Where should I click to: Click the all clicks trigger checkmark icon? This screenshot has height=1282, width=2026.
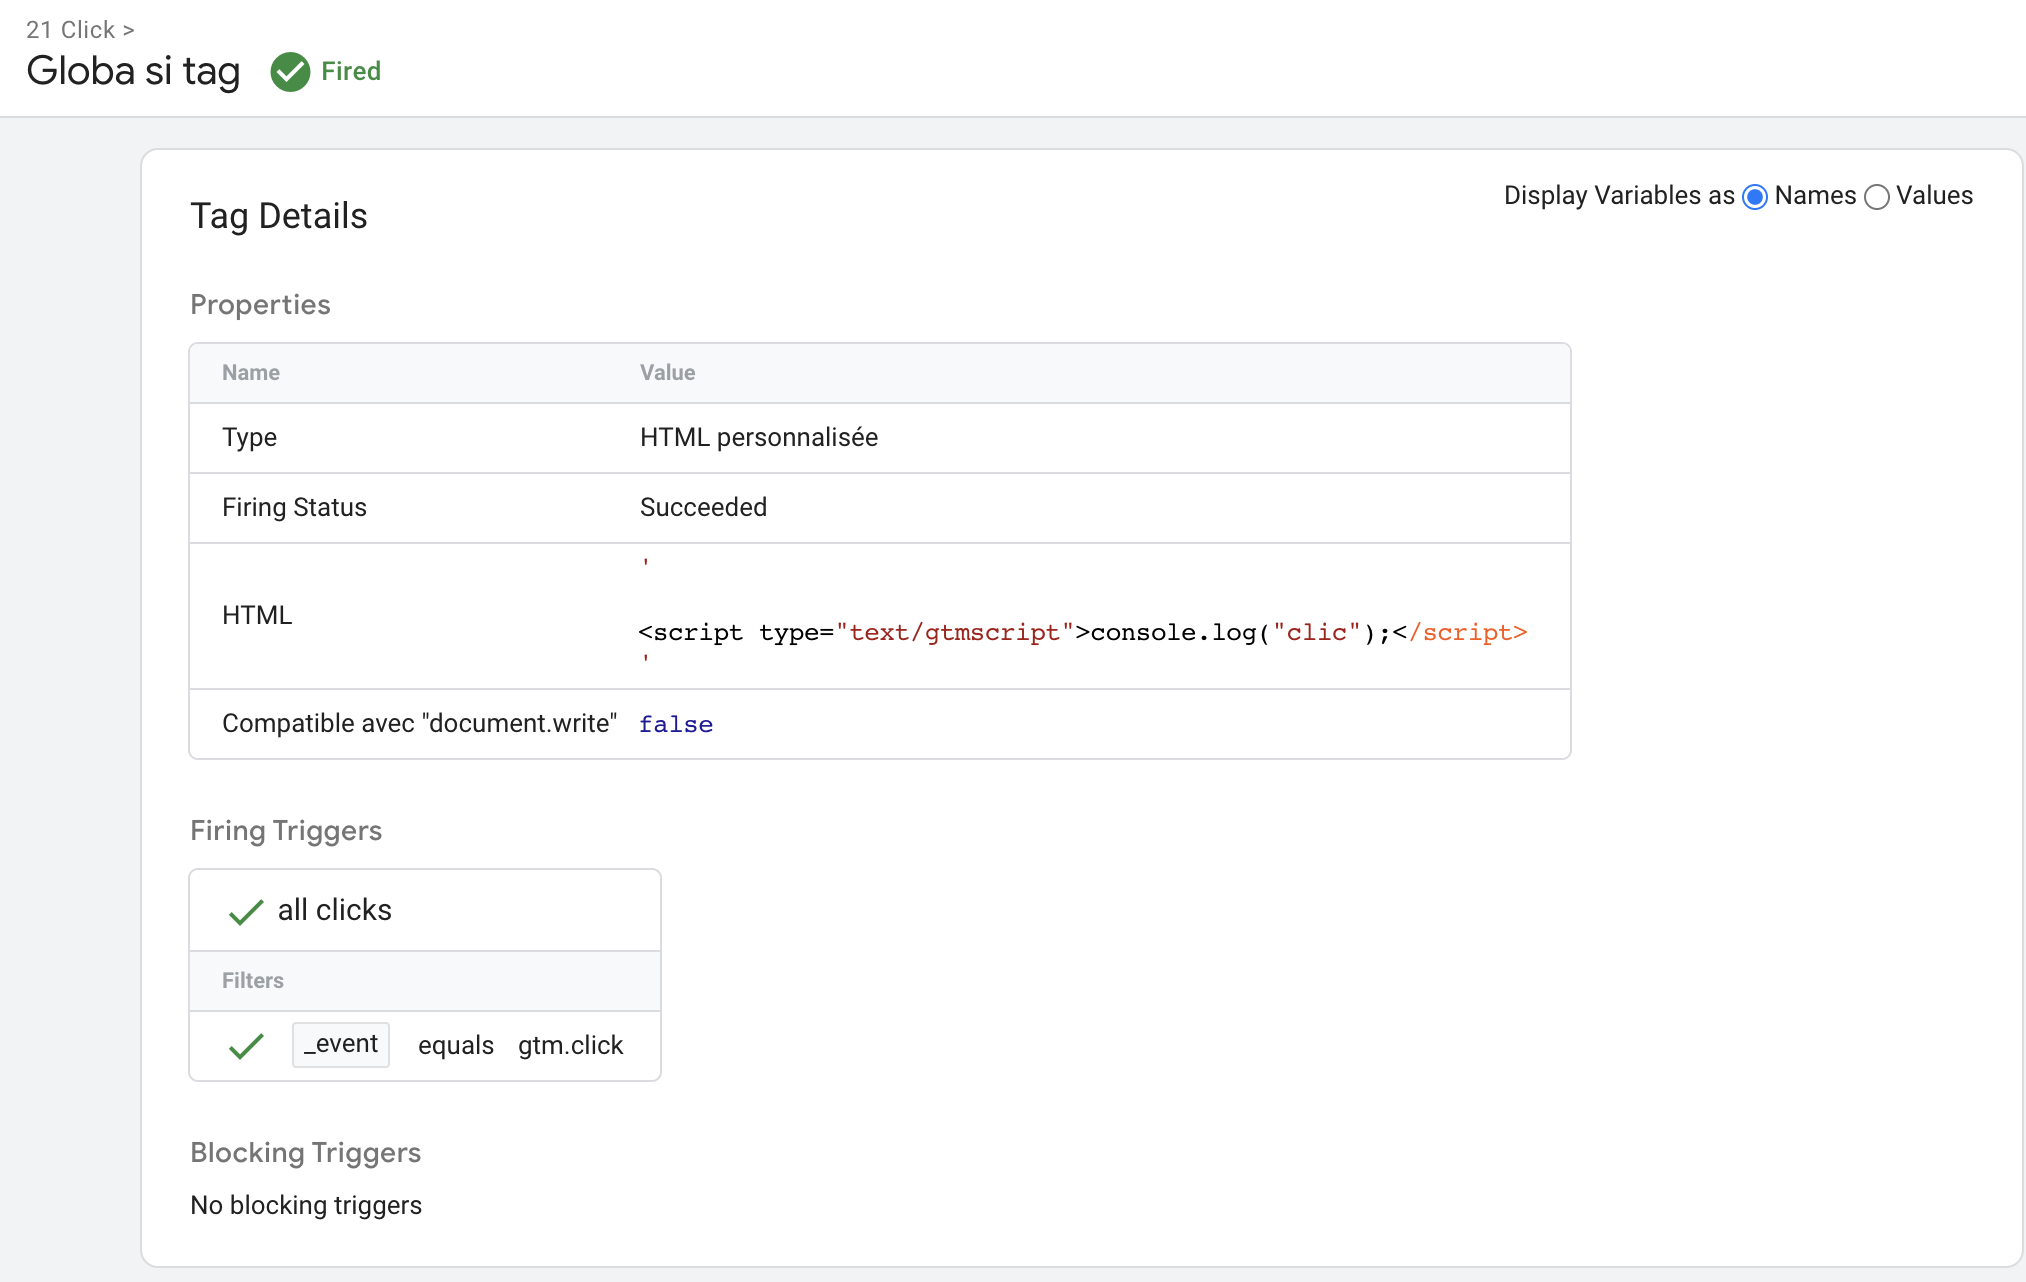tap(246, 911)
